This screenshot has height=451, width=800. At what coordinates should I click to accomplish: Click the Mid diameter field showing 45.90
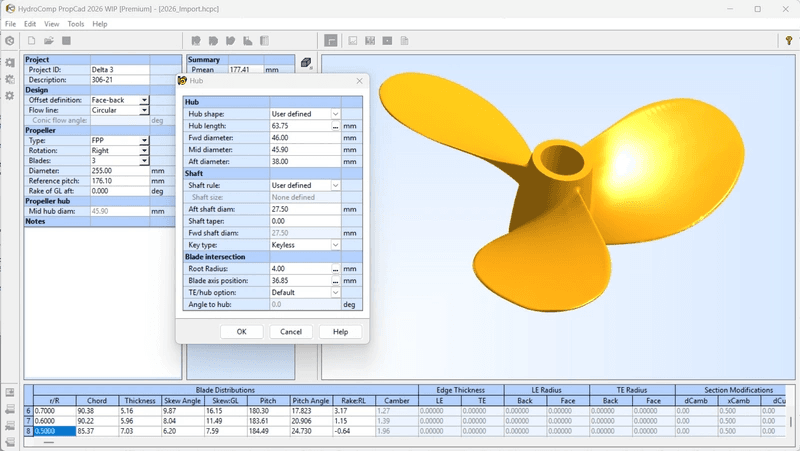[305, 150]
